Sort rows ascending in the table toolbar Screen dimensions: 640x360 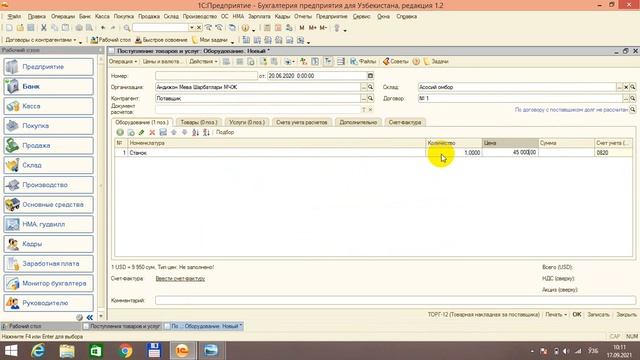click(196, 132)
